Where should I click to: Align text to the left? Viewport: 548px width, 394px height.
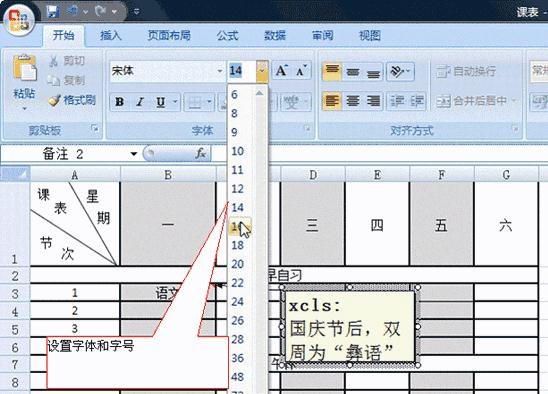(331, 101)
